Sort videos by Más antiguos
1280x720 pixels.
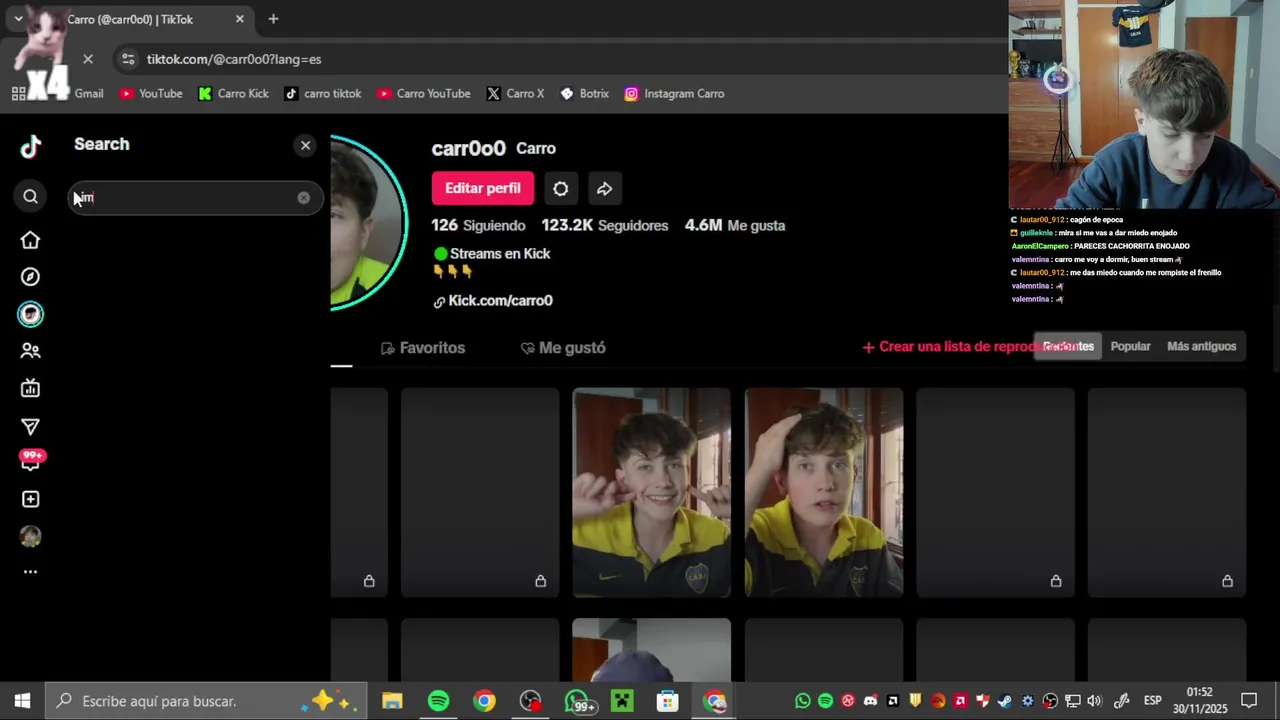[x=1202, y=346]
